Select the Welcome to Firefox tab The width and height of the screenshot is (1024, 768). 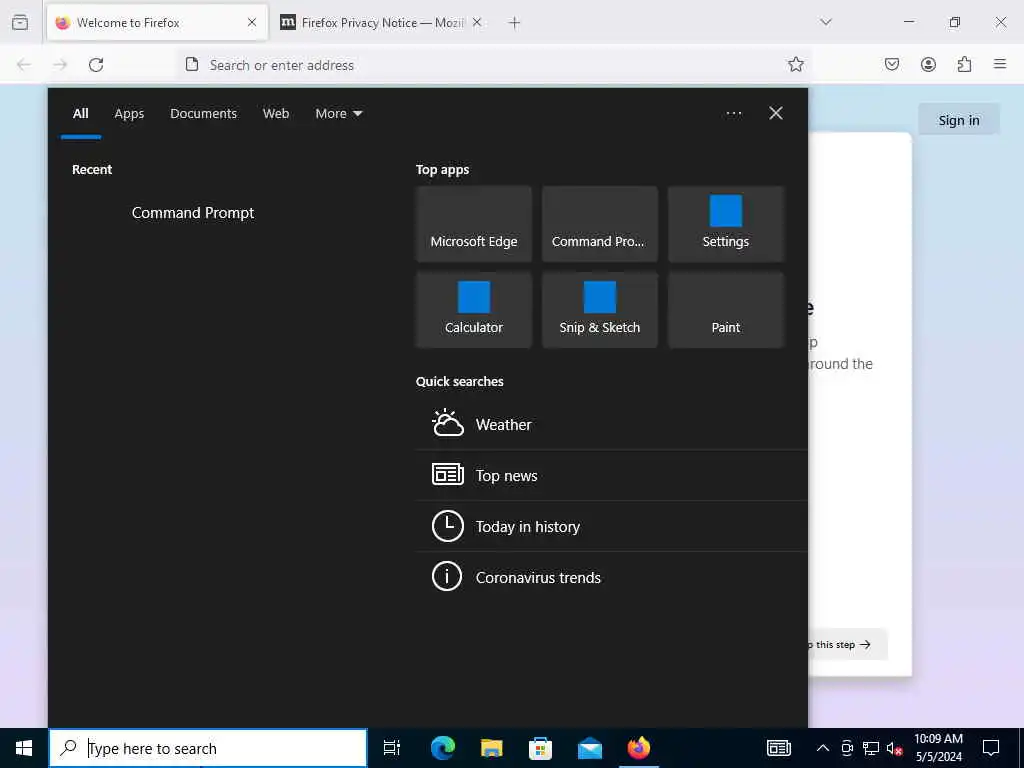tap(157, 23)
